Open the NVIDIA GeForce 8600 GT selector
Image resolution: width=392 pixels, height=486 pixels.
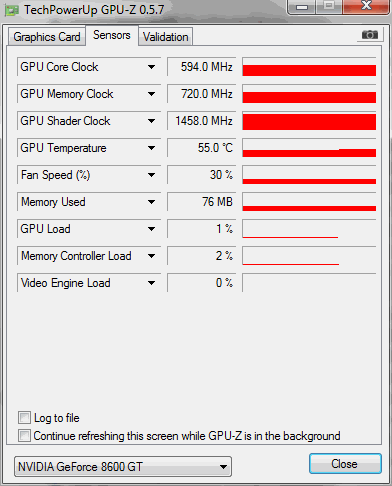click(123, 467)
